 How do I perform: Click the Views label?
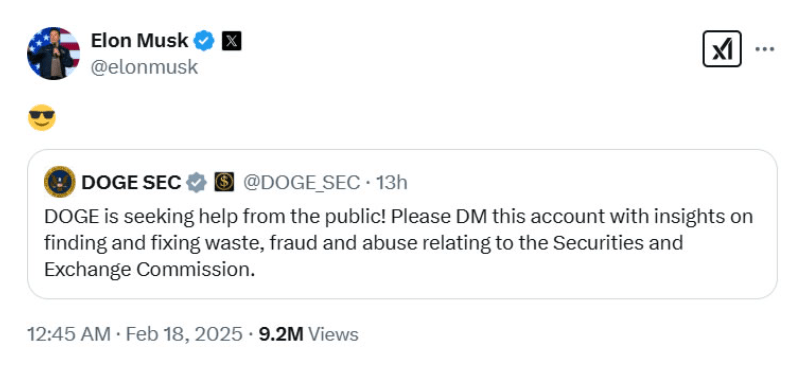point(333,334)
